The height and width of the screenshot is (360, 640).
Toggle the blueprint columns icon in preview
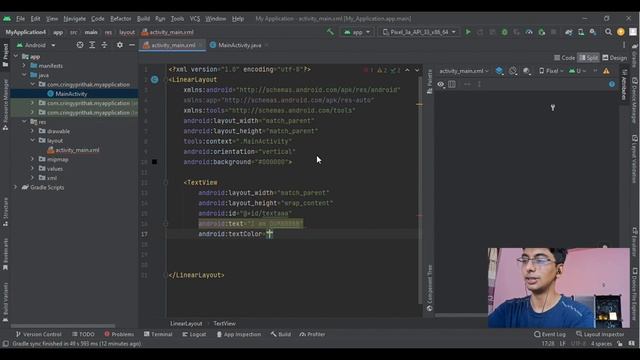(x=452, y=84)
